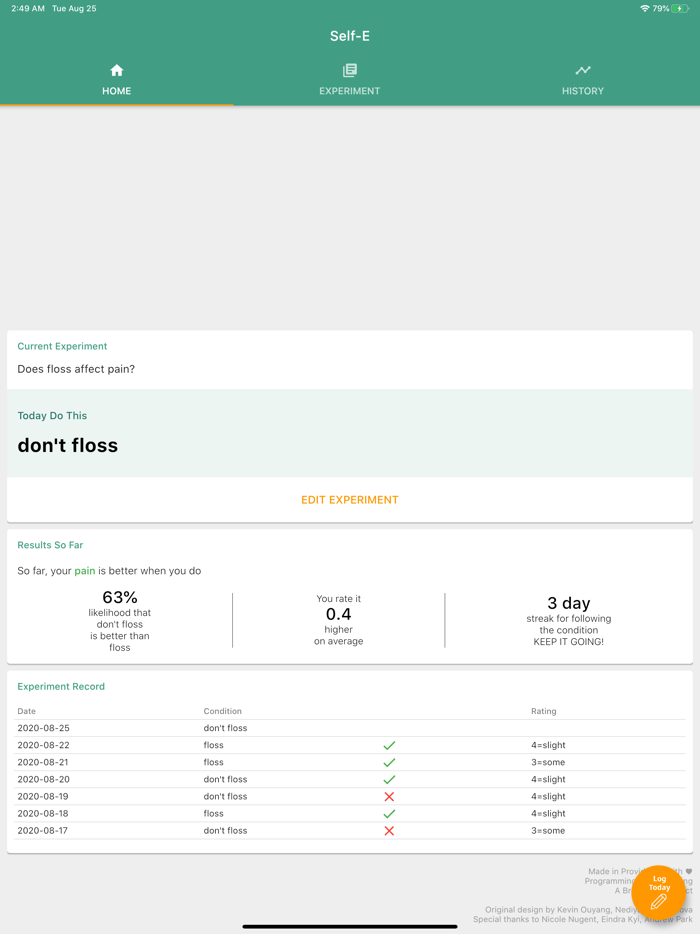Select the 2020-08-25 date cell
Viewport: 700px width, 934px height.
[x=43, y=728]
